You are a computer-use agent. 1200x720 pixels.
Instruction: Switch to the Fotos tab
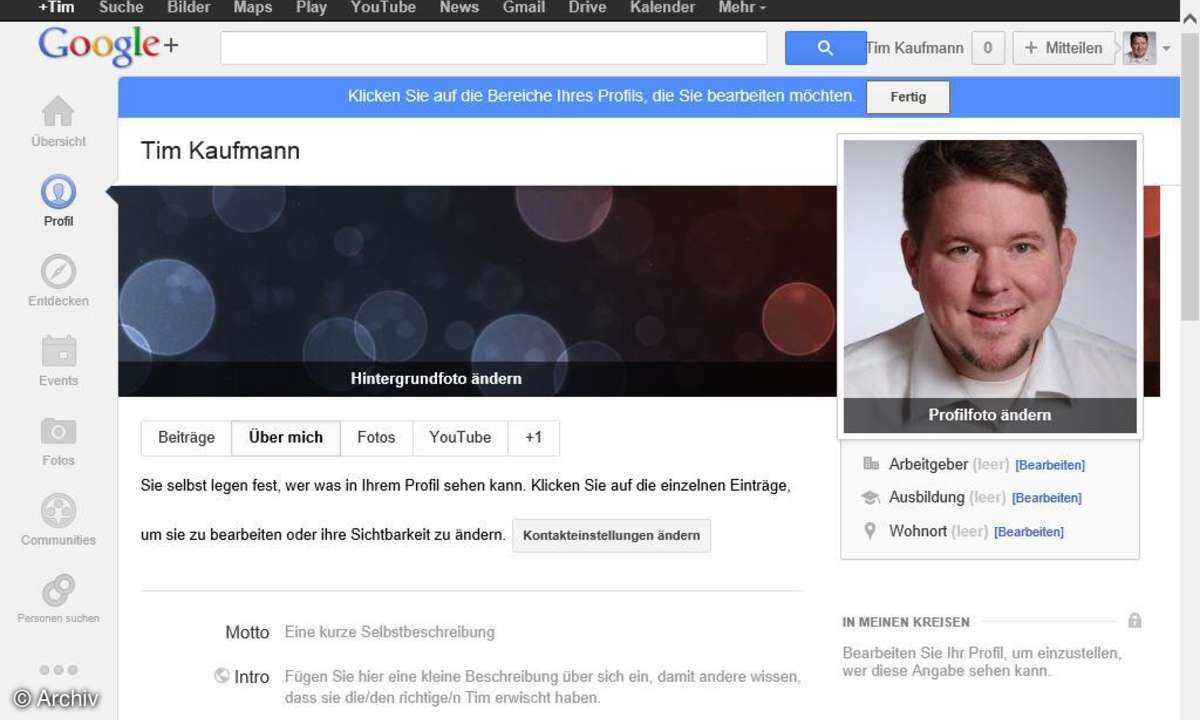coord(376,438)
